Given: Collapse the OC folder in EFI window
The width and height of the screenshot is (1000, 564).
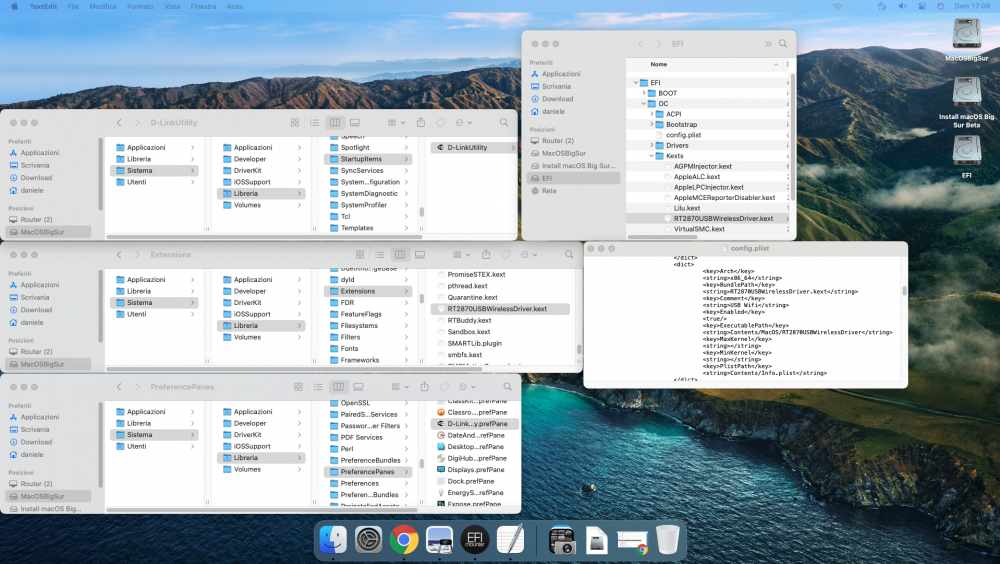Looking at the screenshot, I should pyautogui.click(x=643, y=103).
